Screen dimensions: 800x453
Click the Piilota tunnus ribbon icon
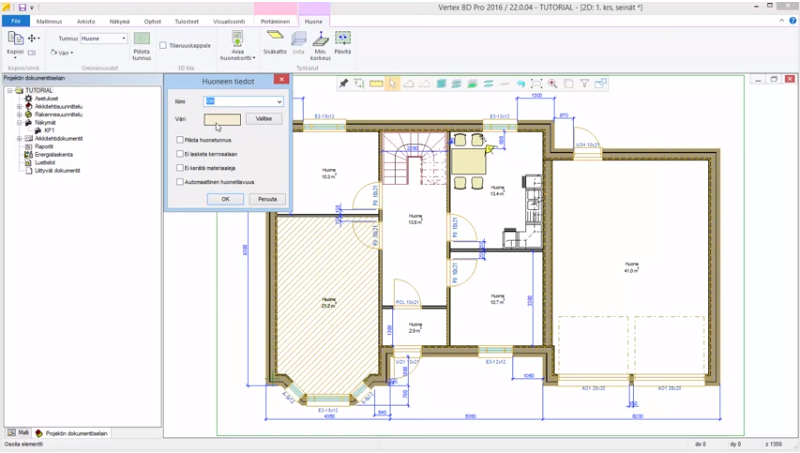coord(142,42)
